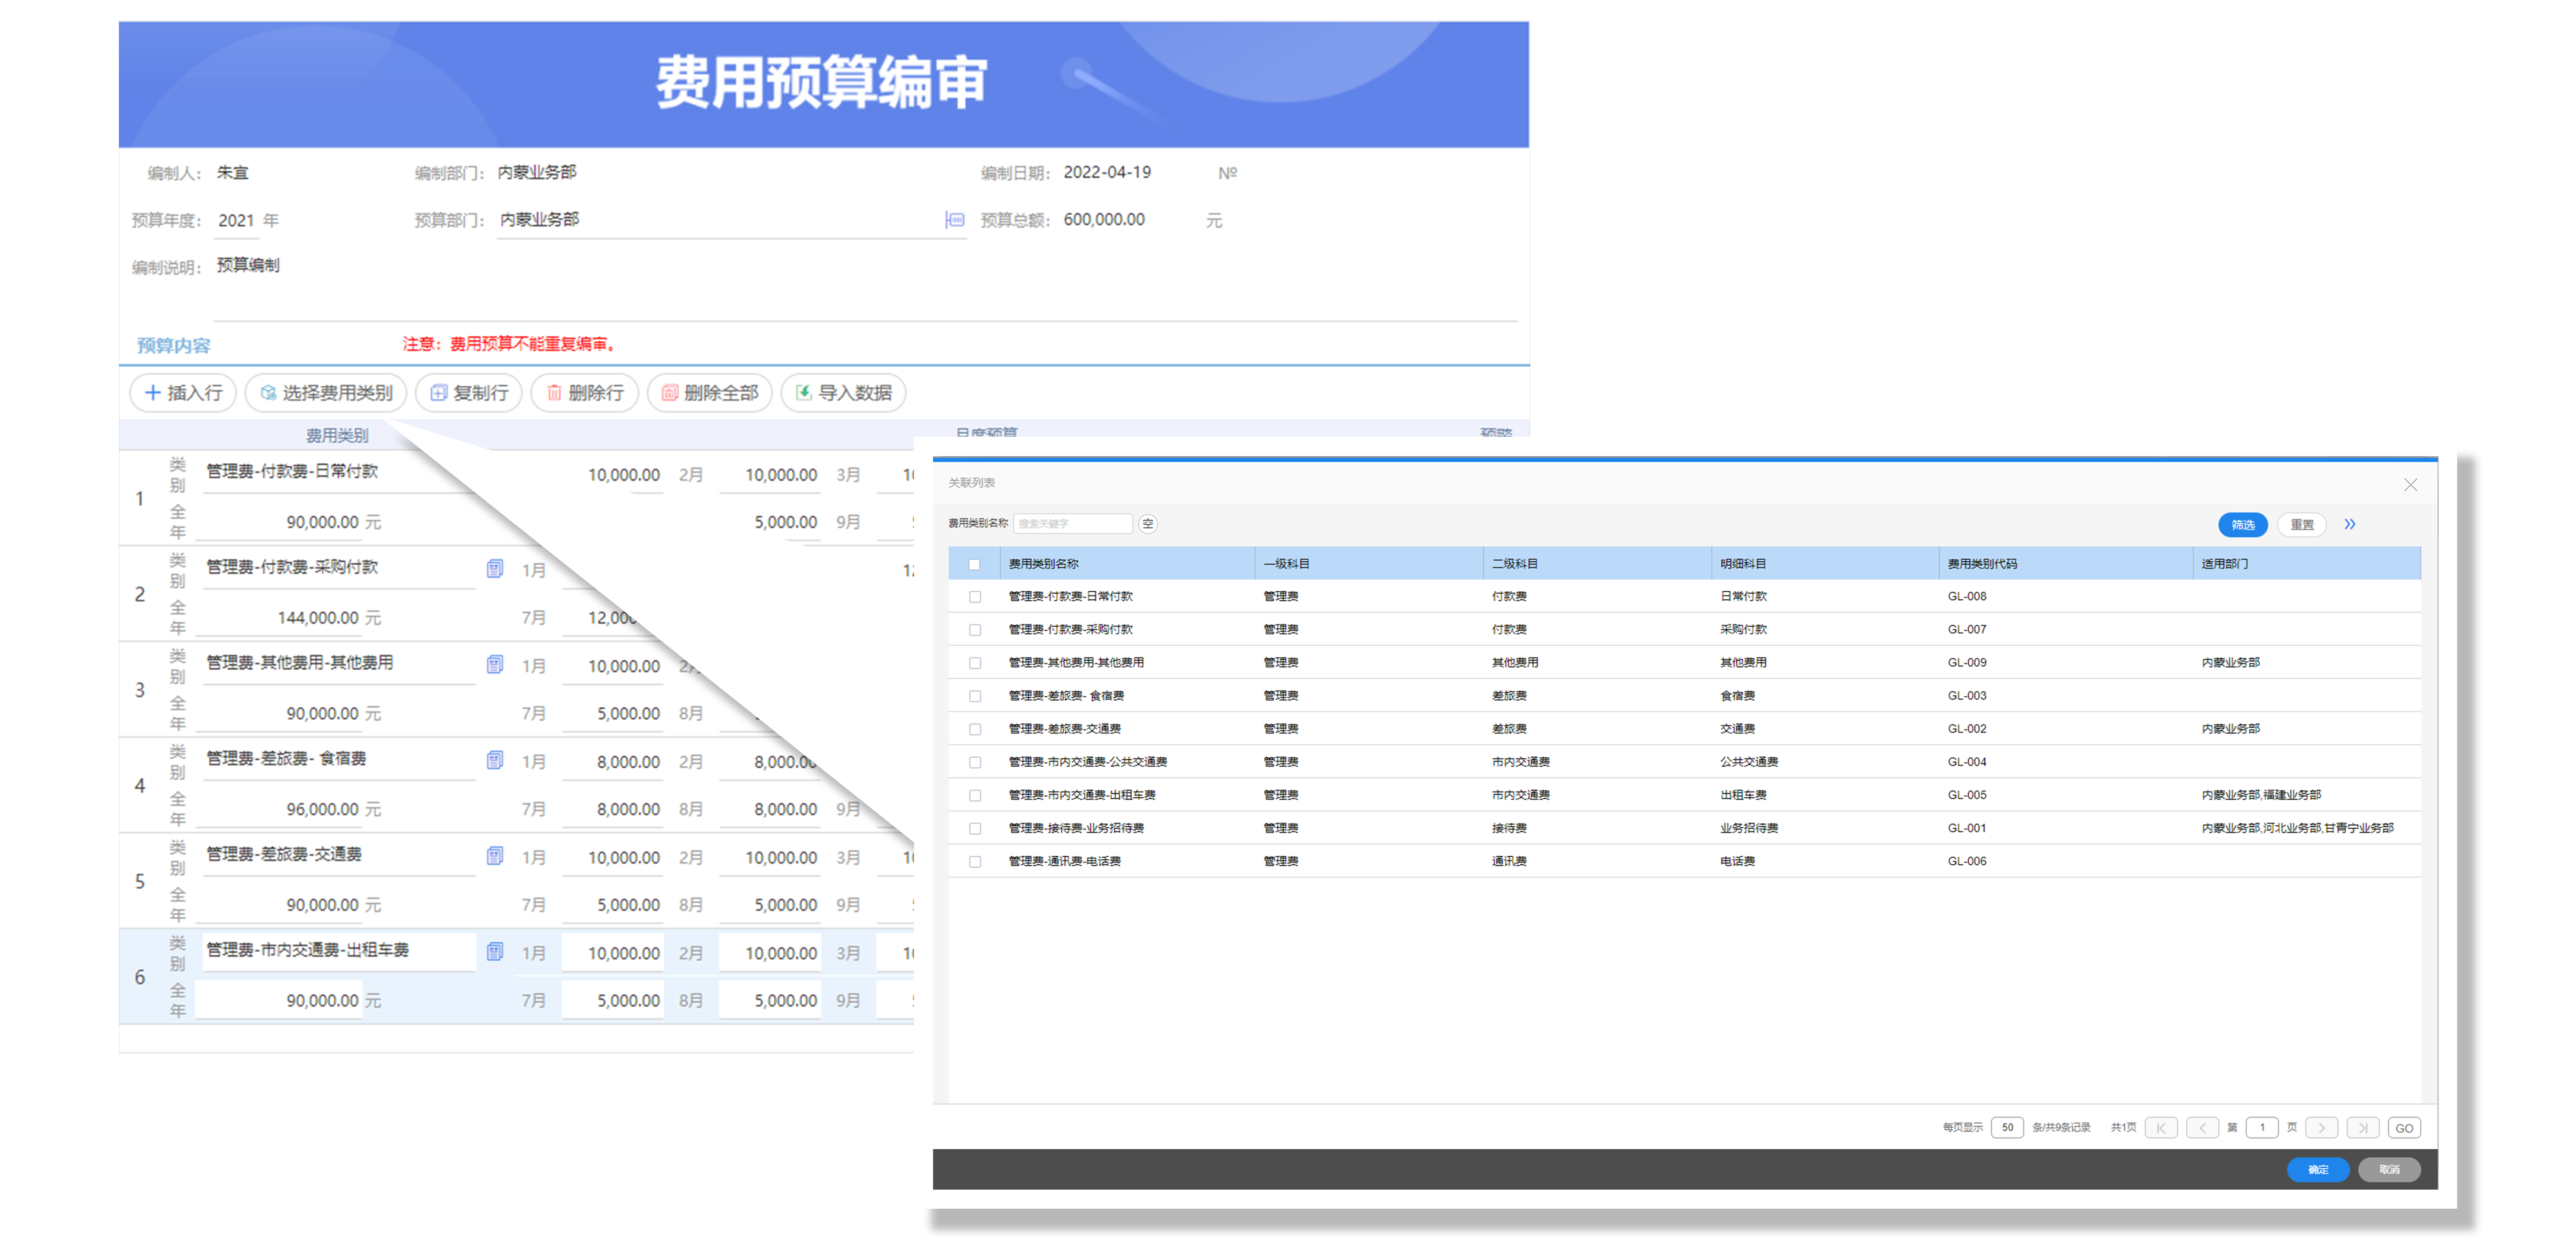Image resolution: width=2576 pixels, height=1242 pixels.
Task: Click the 选择费用类别 button
Action: 326,393
